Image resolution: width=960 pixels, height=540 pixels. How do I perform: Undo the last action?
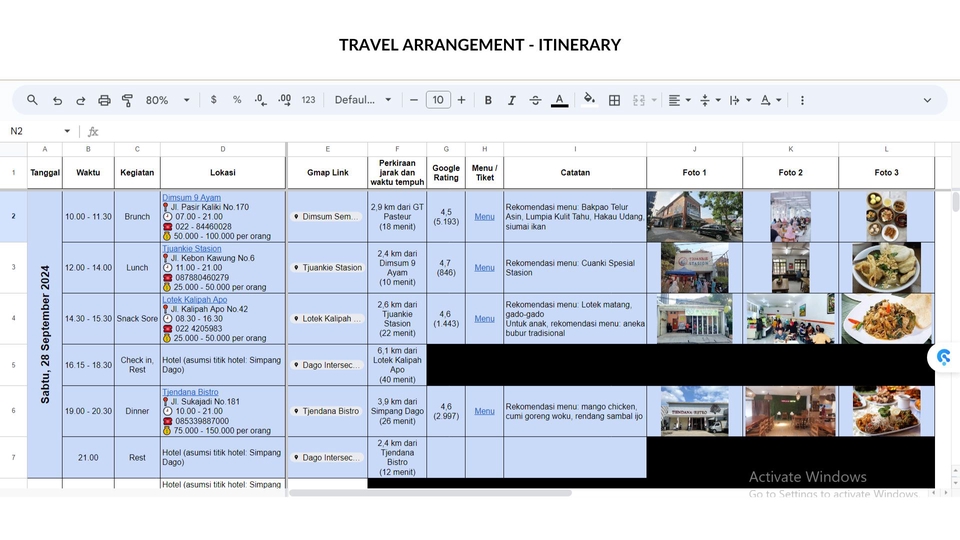(57, 100)
